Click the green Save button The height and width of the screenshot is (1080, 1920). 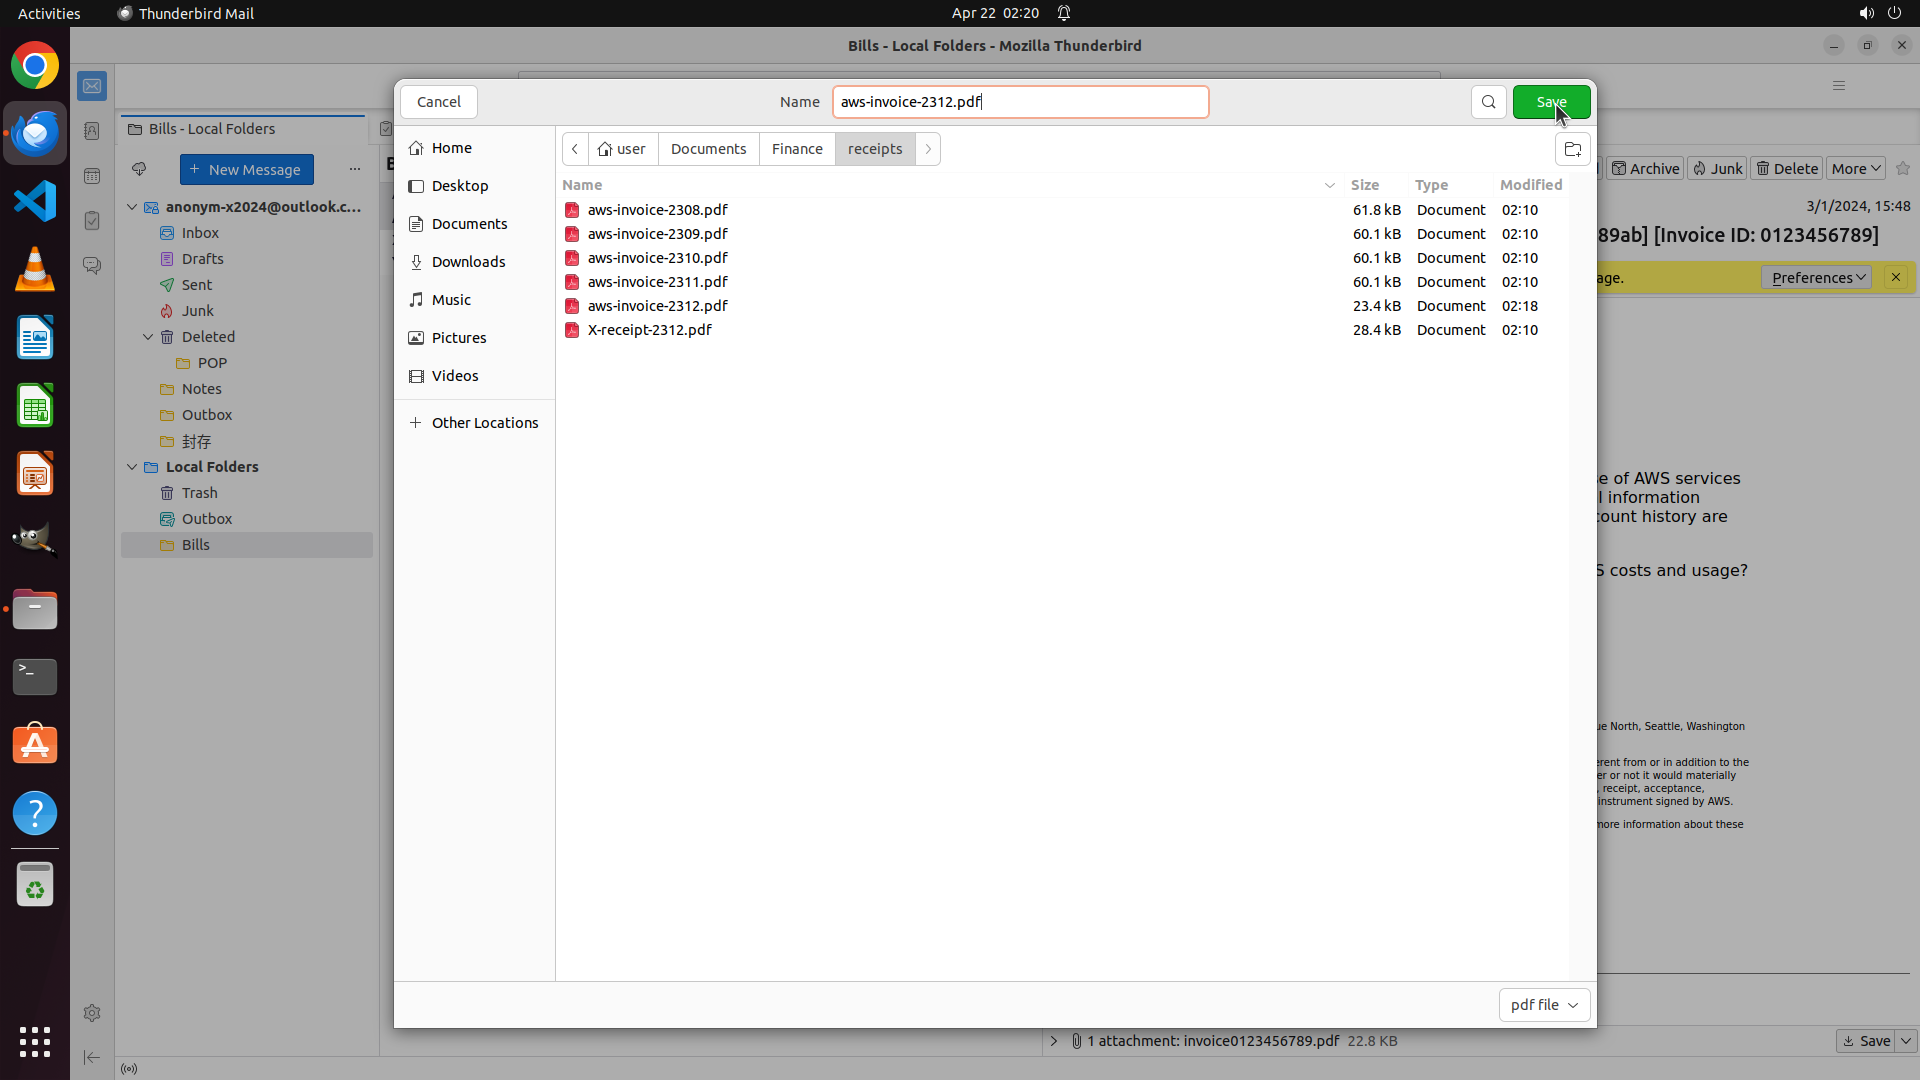pos(1550,102)
